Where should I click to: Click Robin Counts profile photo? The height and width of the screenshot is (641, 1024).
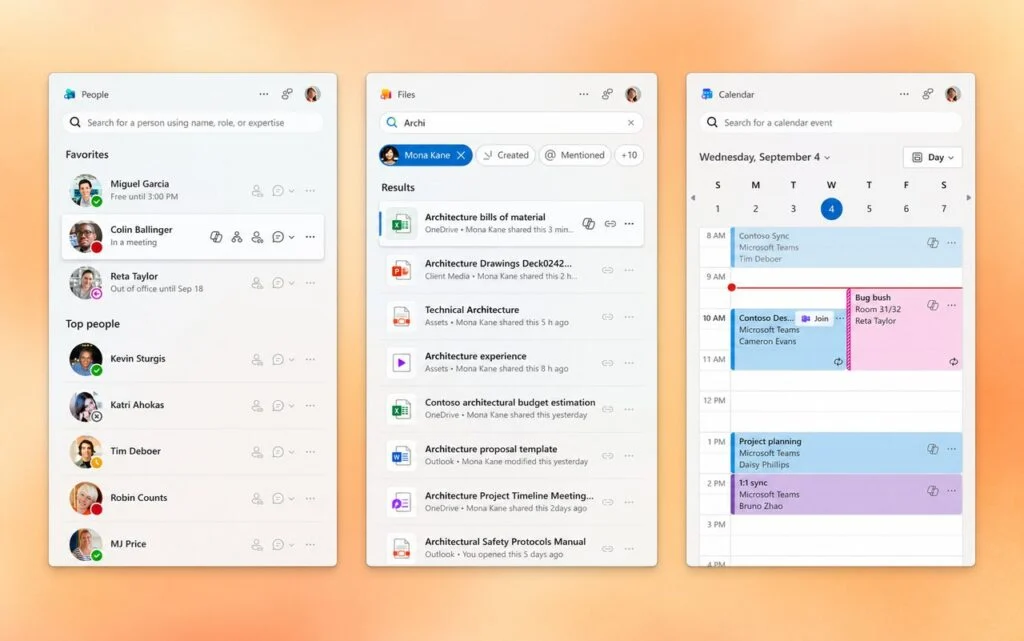[86, 499]
